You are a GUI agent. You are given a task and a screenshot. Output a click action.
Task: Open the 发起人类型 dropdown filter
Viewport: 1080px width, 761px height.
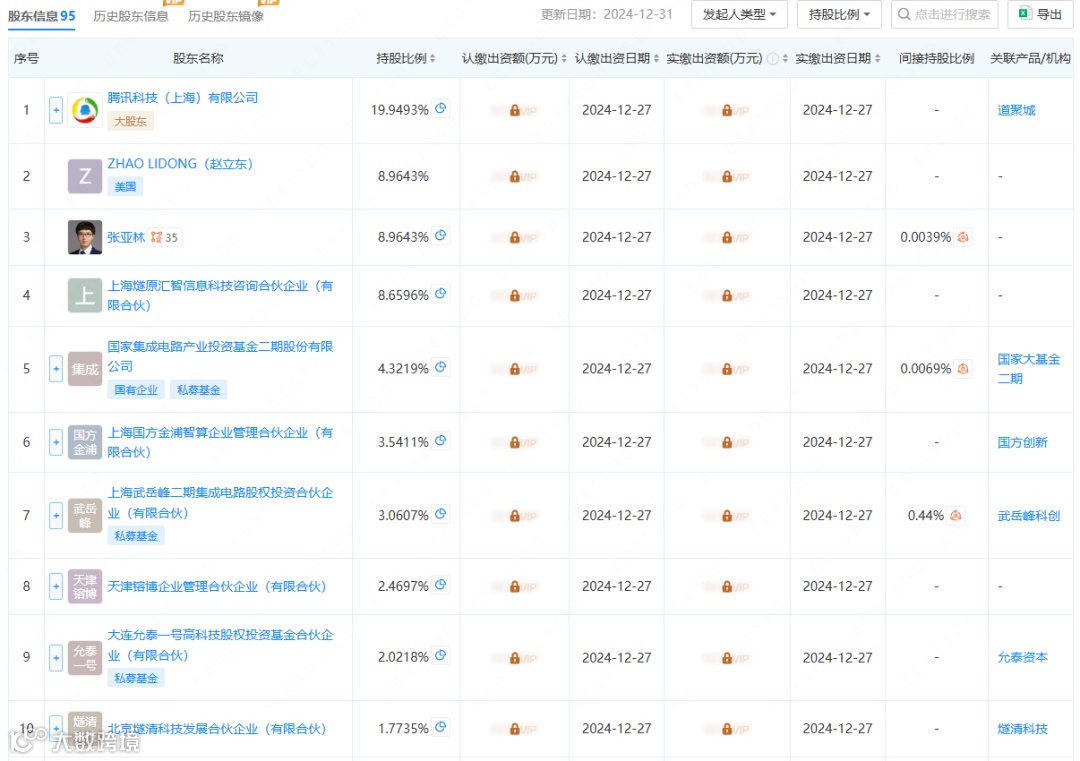(739, 14)
